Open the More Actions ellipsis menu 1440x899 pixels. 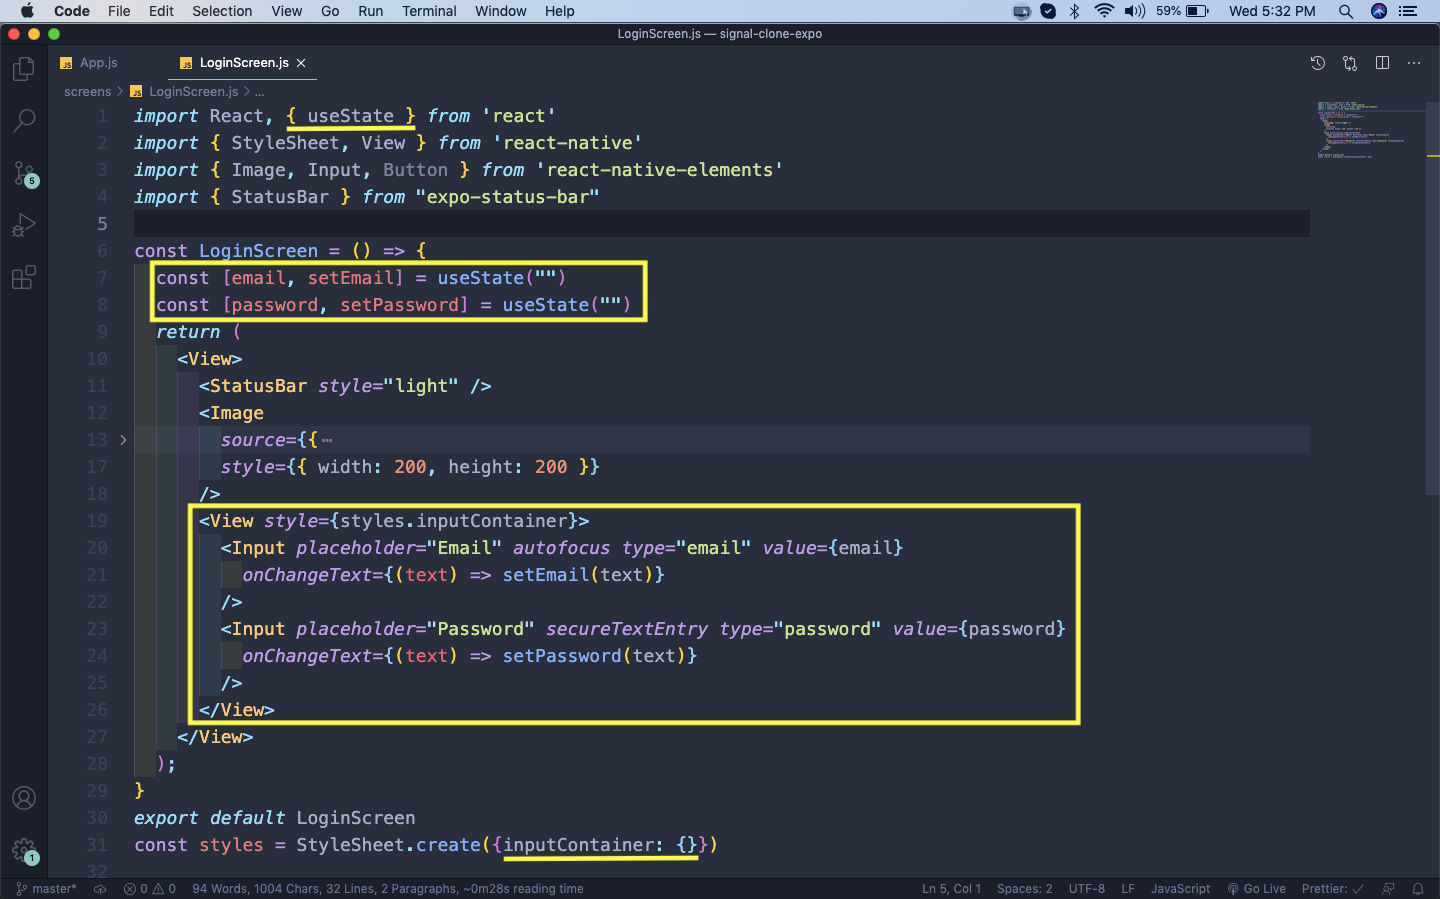(1414, 63)
